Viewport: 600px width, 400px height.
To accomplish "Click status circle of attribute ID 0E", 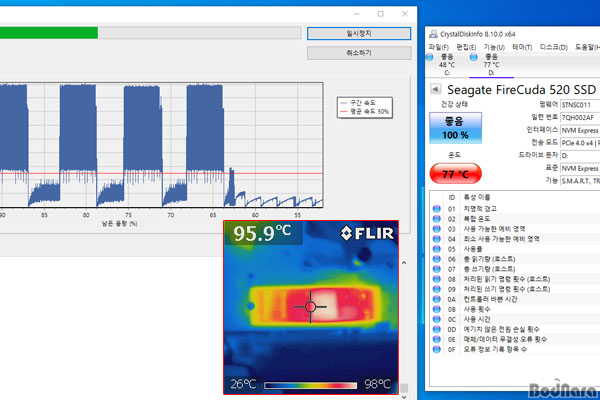I will pos(437,339).
